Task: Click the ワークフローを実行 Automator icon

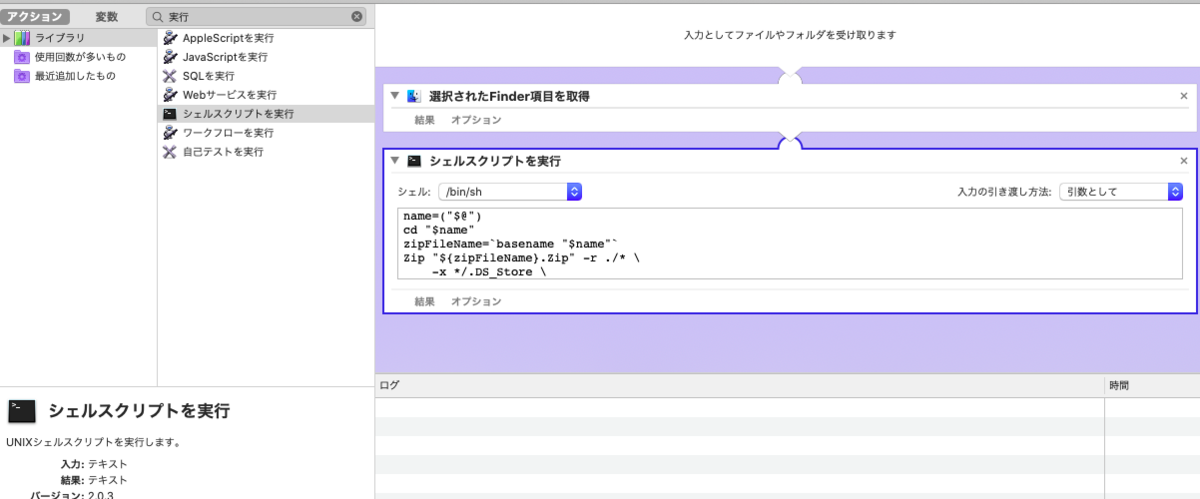Action: (170, 133)
